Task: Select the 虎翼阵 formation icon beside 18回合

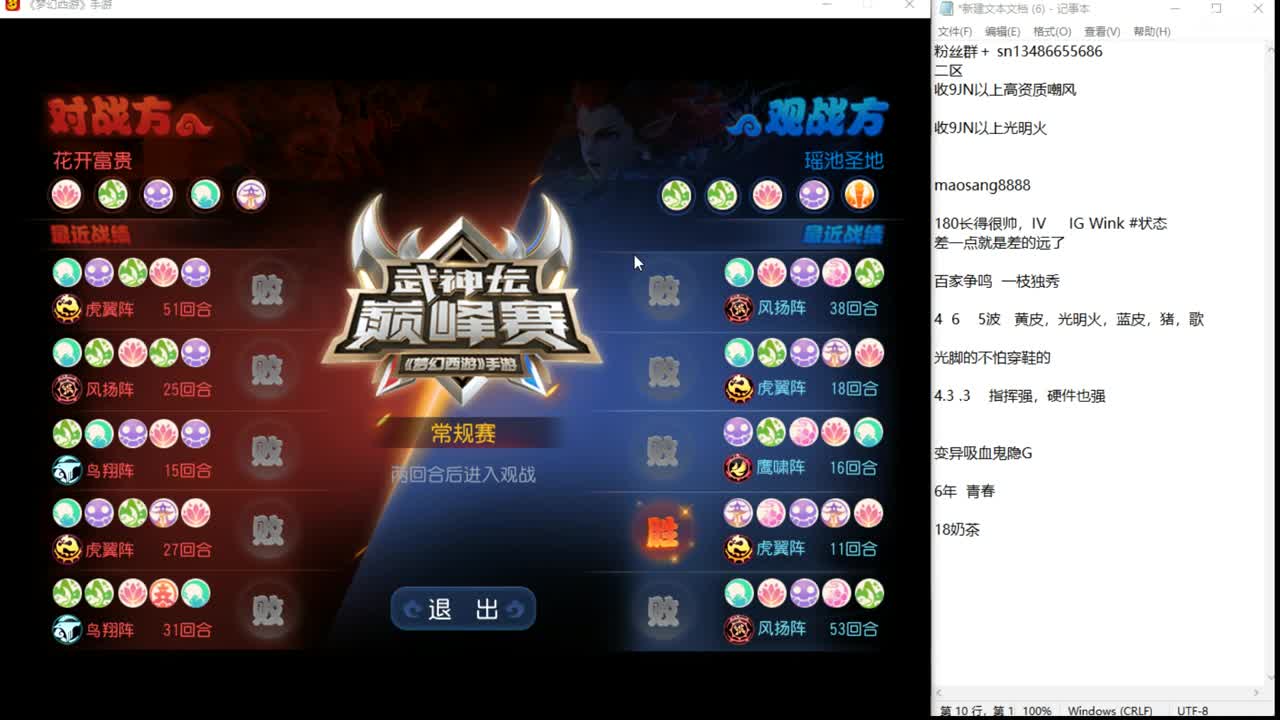Action: coord(739,387)
